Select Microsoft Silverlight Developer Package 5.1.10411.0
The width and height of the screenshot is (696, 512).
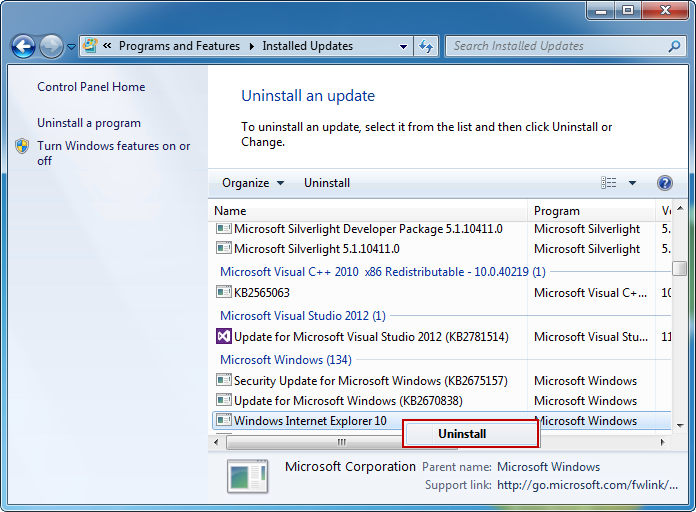pos(368,229)
